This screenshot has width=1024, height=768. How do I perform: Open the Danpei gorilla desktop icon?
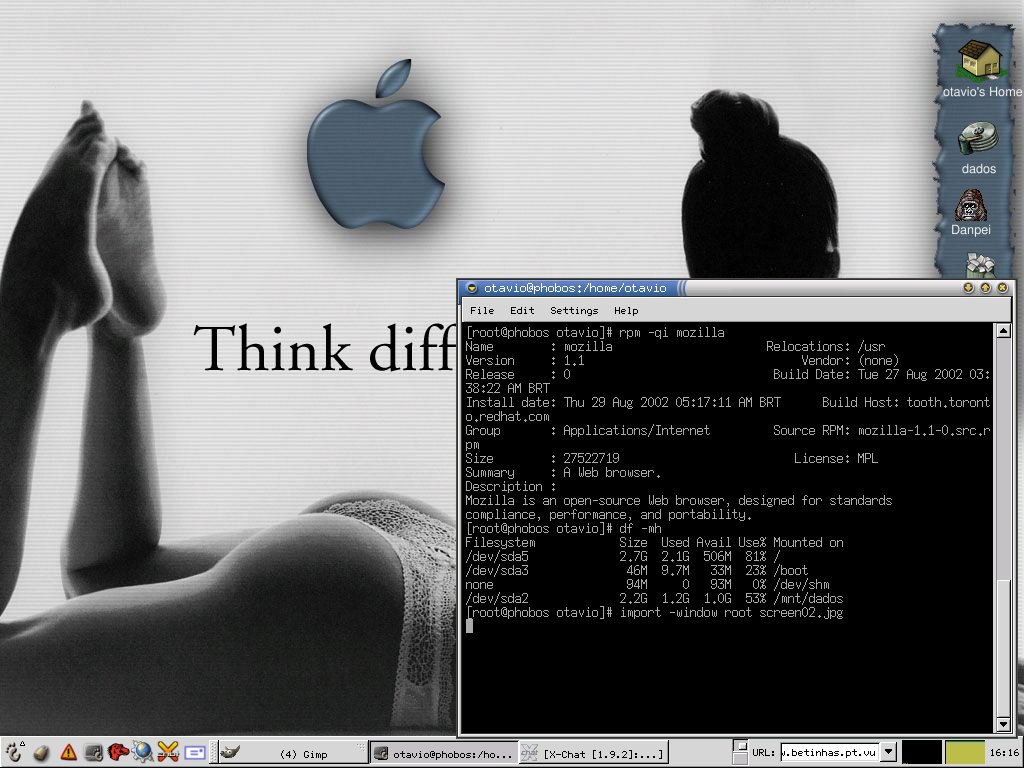pos(970,213)
